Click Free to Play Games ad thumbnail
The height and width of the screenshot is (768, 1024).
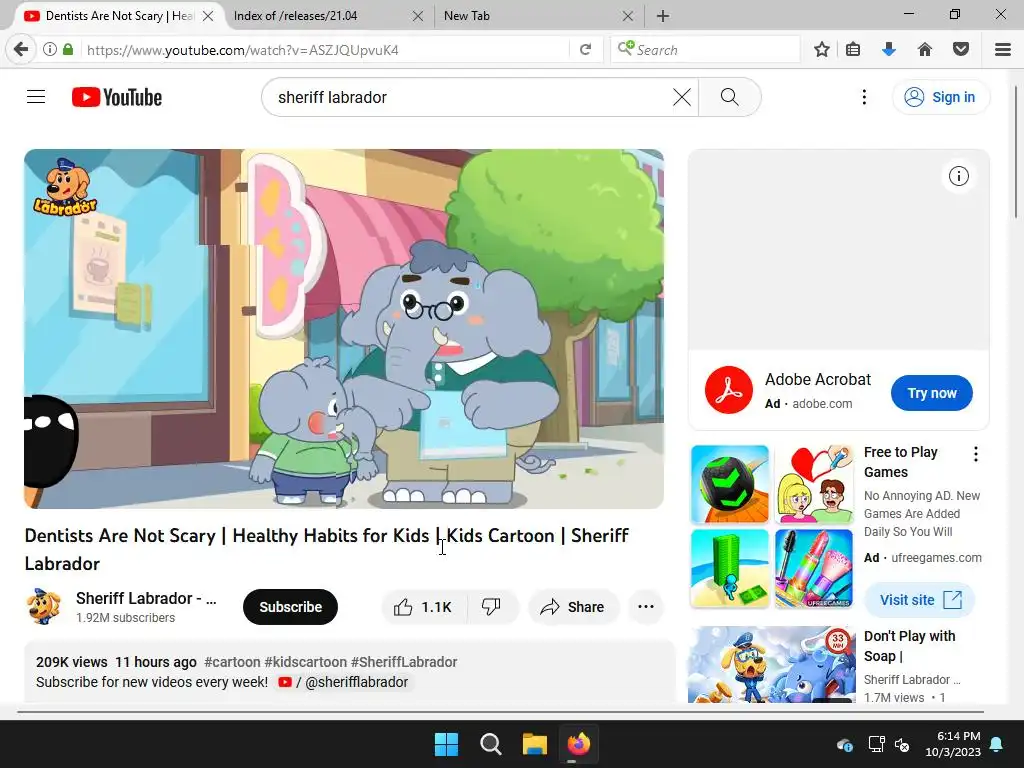(x=772, y=526)
